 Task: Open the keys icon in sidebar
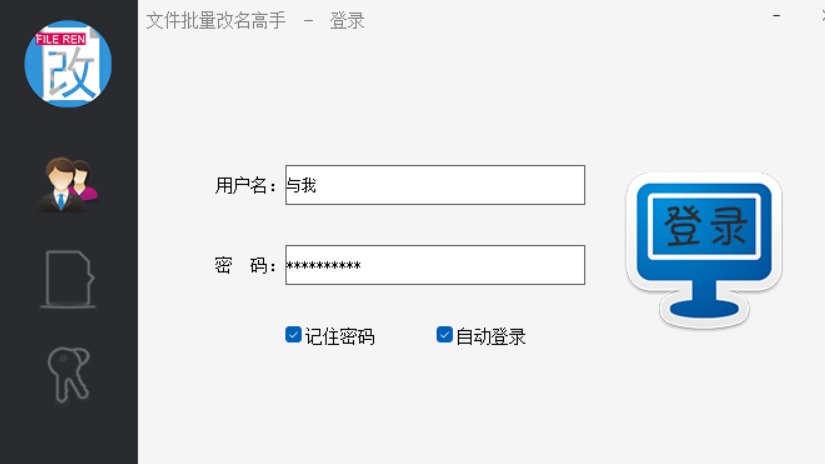(69, 375)
